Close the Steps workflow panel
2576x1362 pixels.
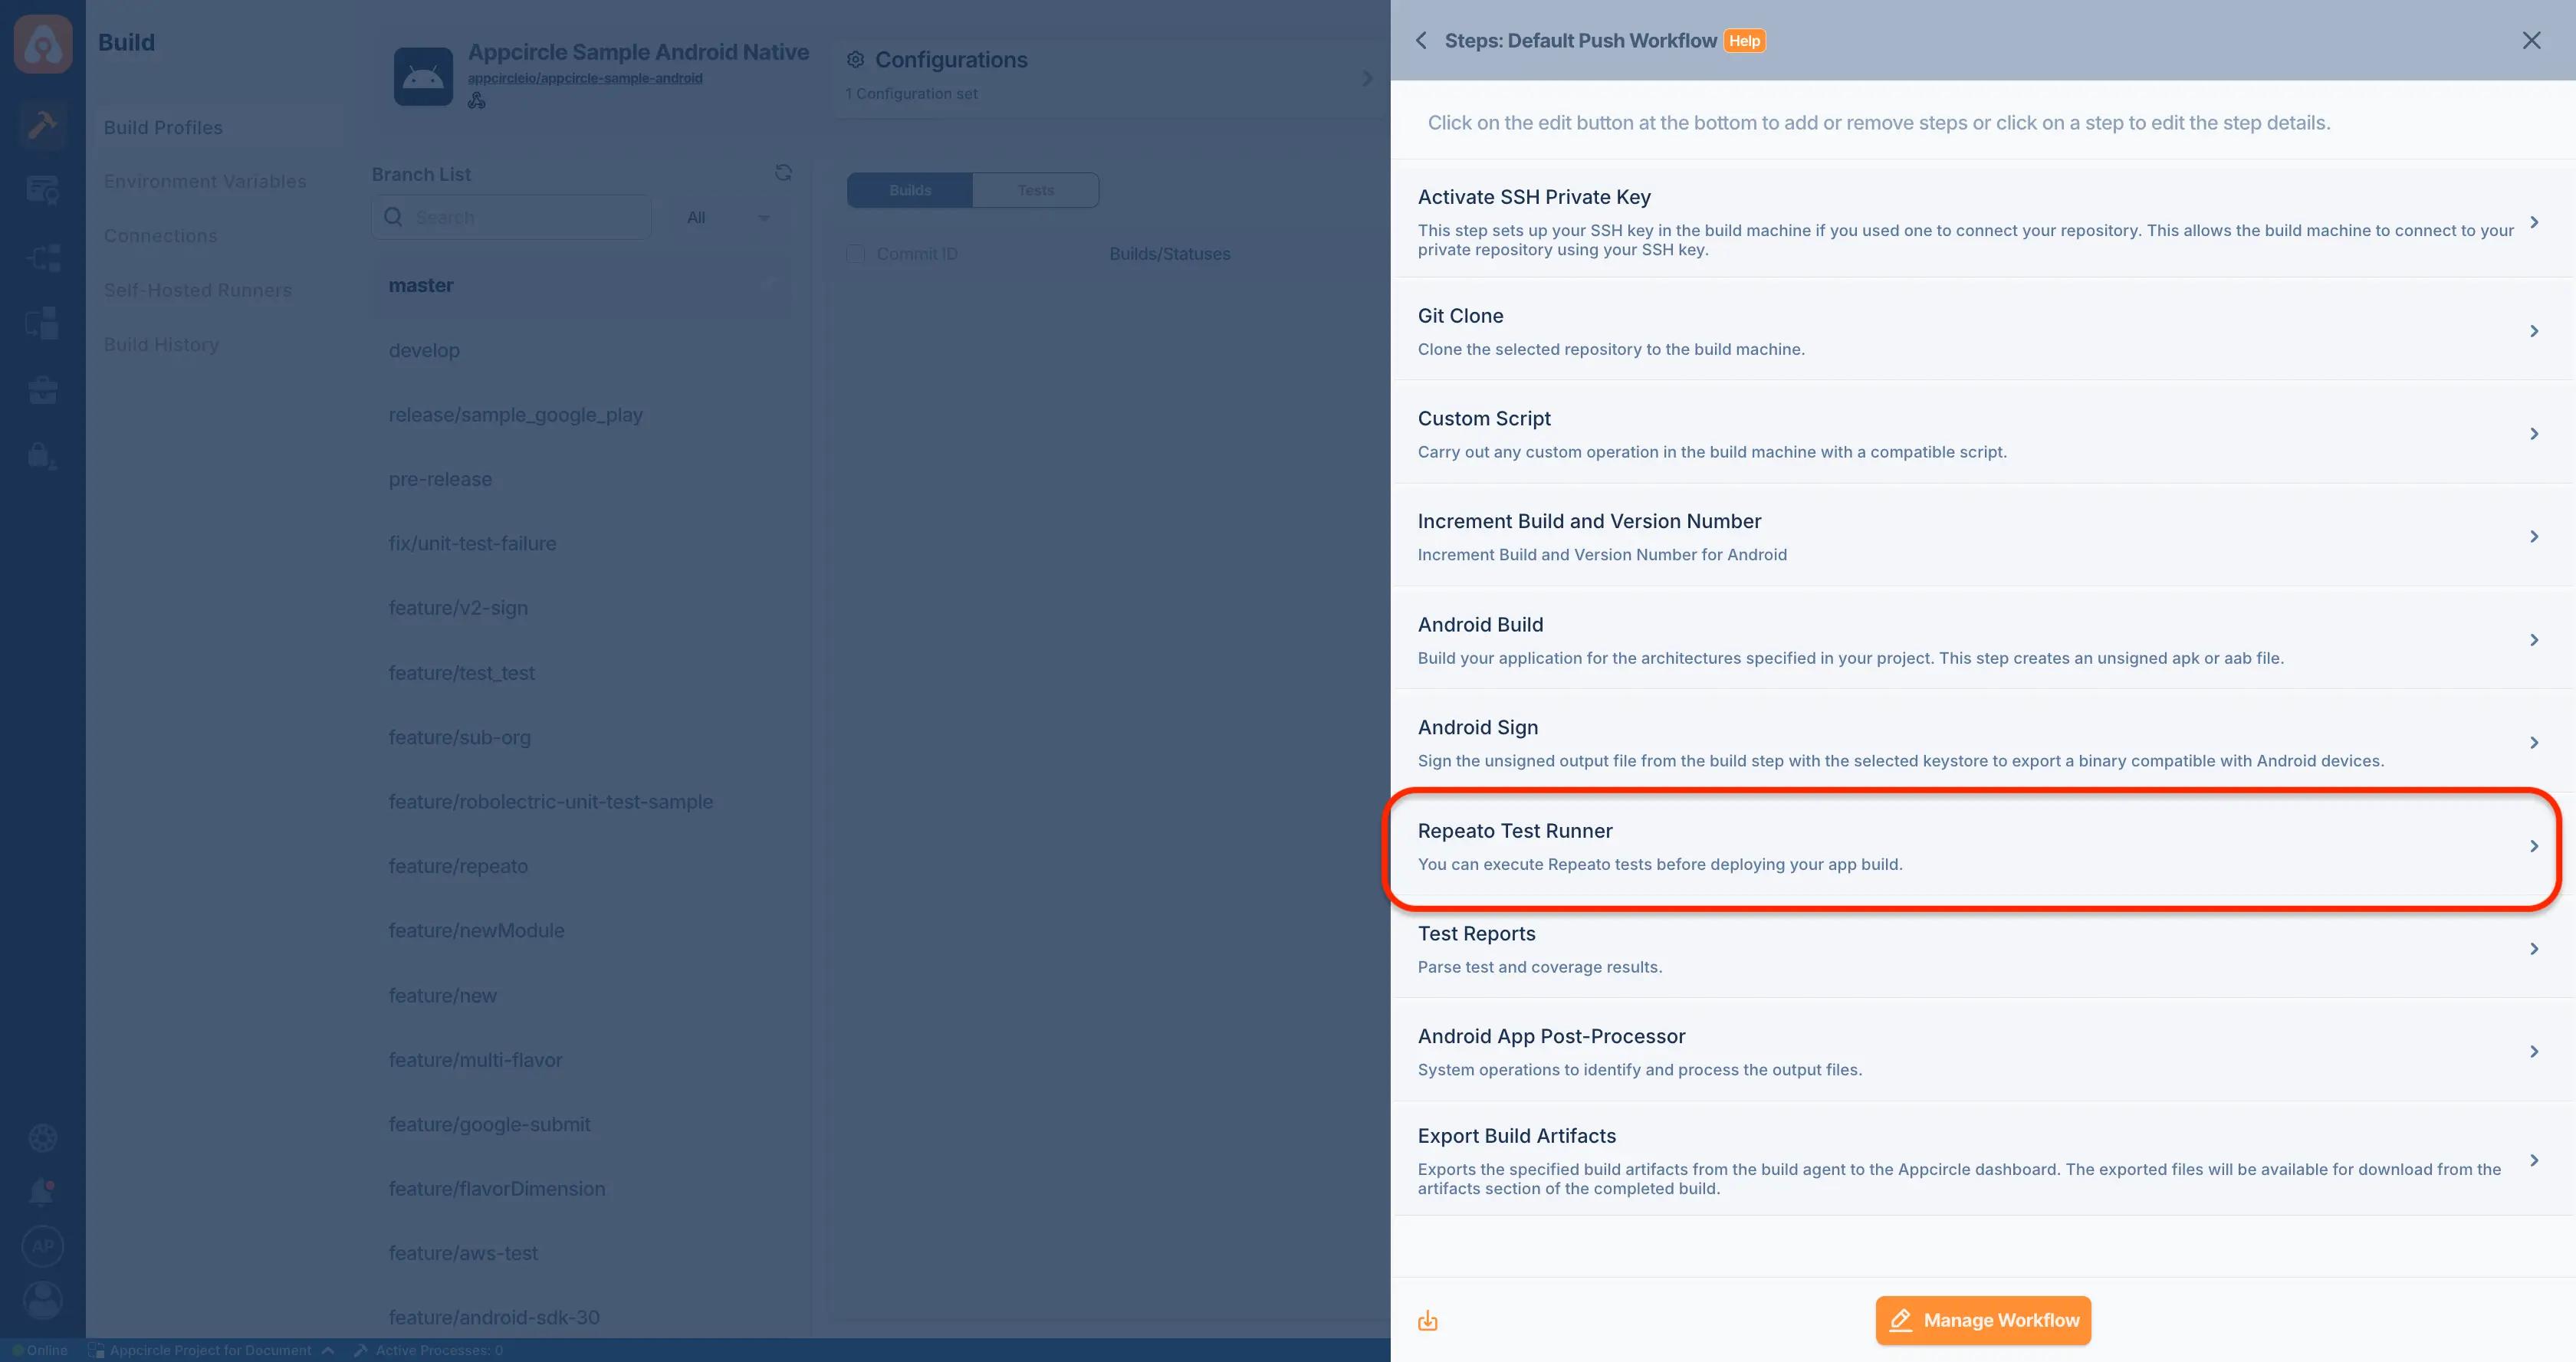point(2531,40)
